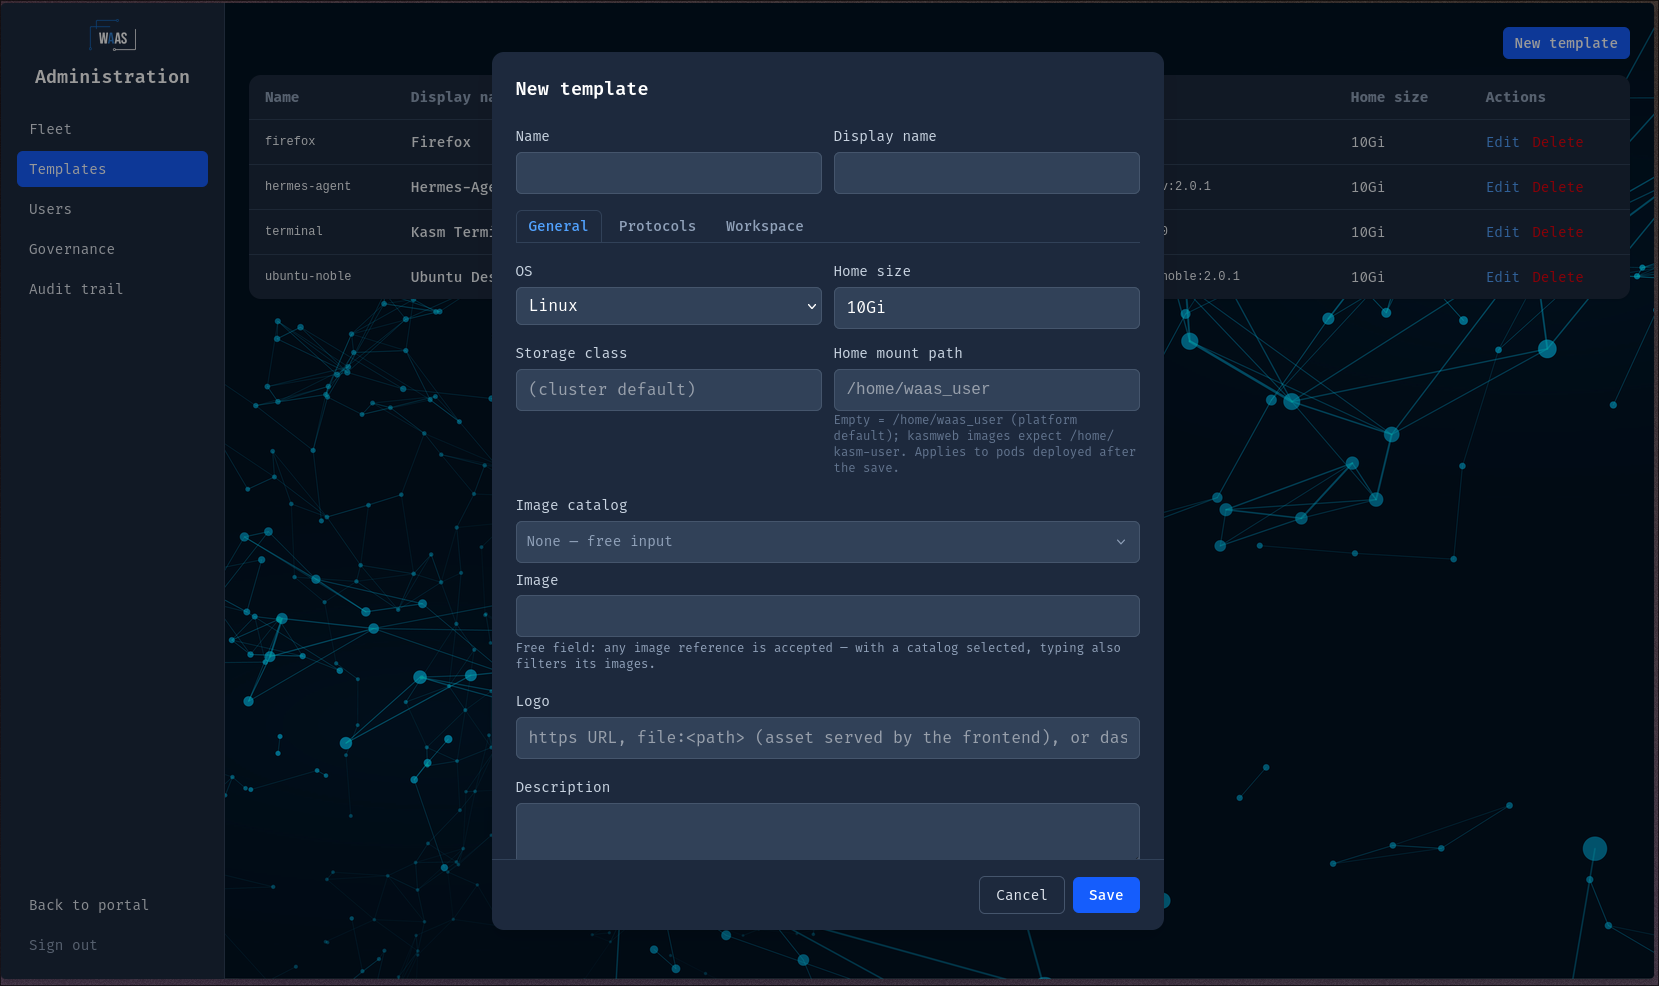Click the Description text area
This screenshot has width=1659, height=986.
tap(827, 831)
